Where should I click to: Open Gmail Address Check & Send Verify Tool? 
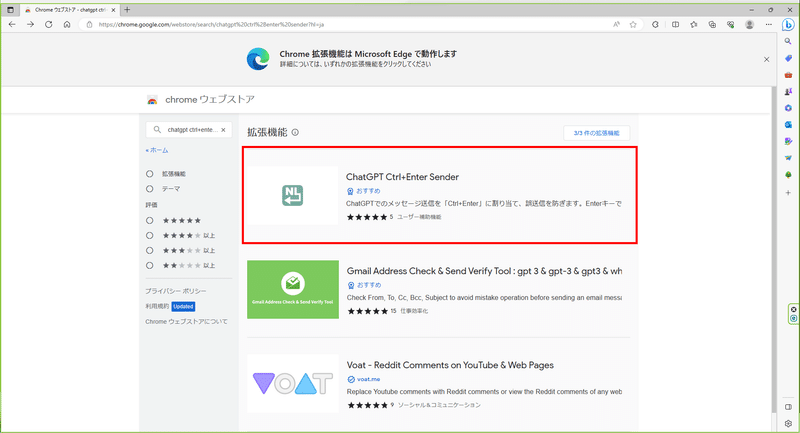click(x=484, y=271)
